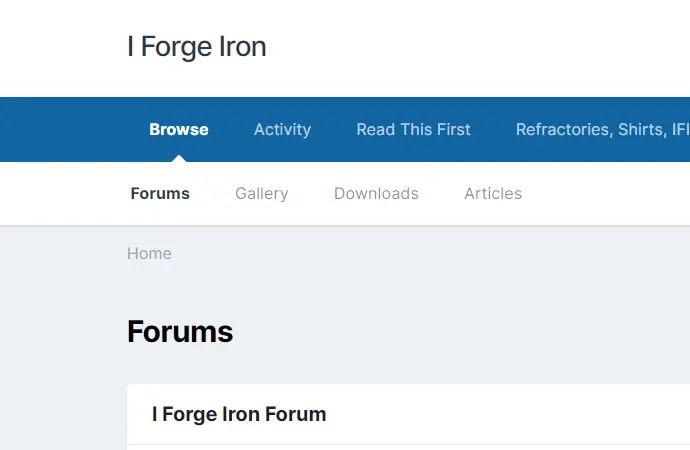
Task: Click the Home breadcrumb link
Action: (x=149, y=253)
